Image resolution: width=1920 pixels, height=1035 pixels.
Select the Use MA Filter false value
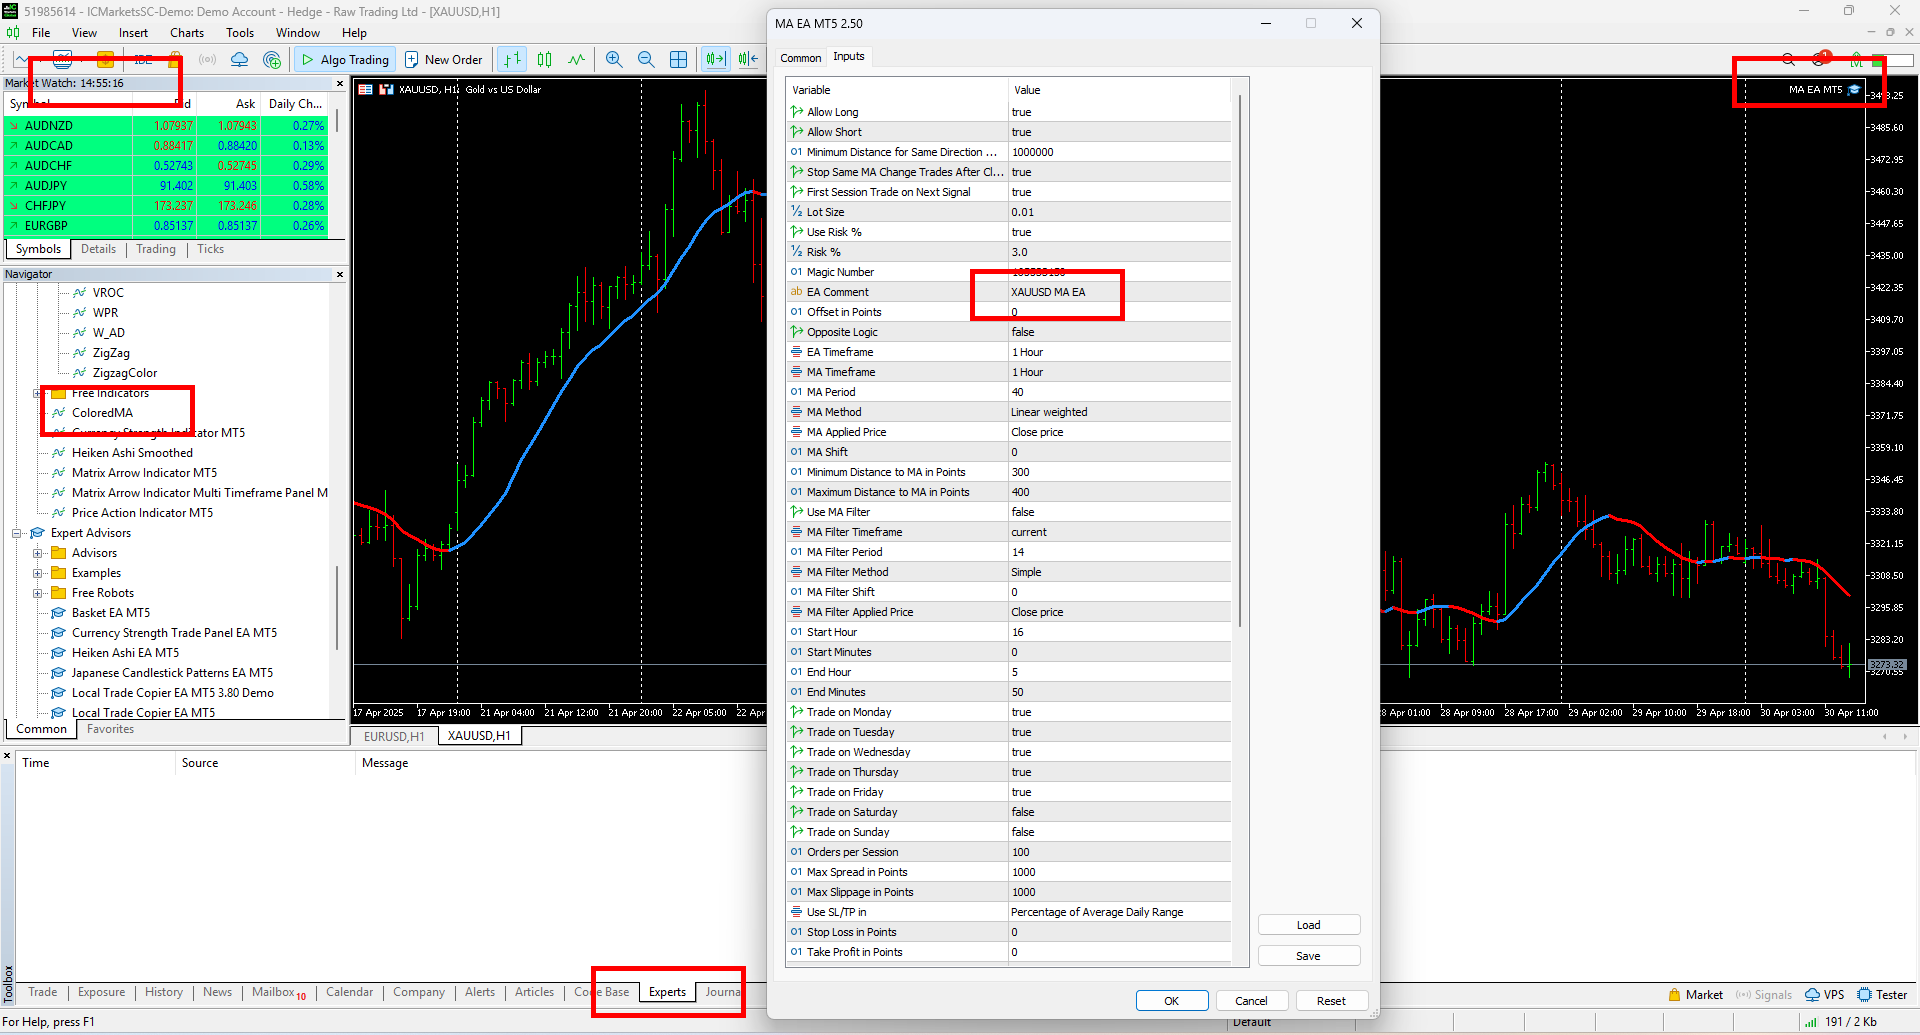coord(1119,512)
